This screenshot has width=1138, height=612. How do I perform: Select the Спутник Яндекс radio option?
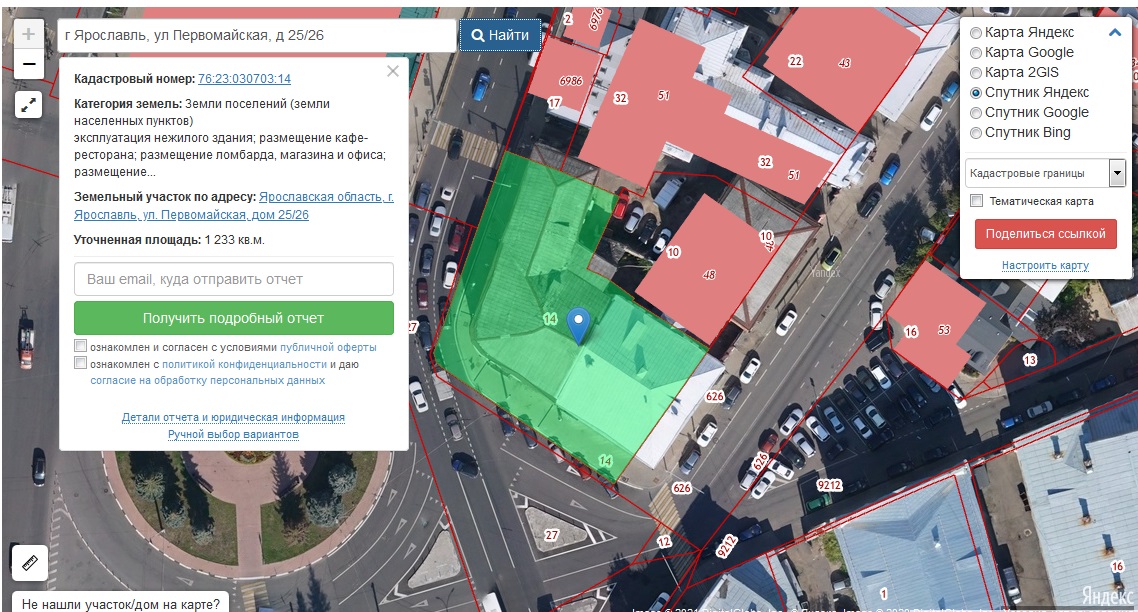tap(976, 93)
